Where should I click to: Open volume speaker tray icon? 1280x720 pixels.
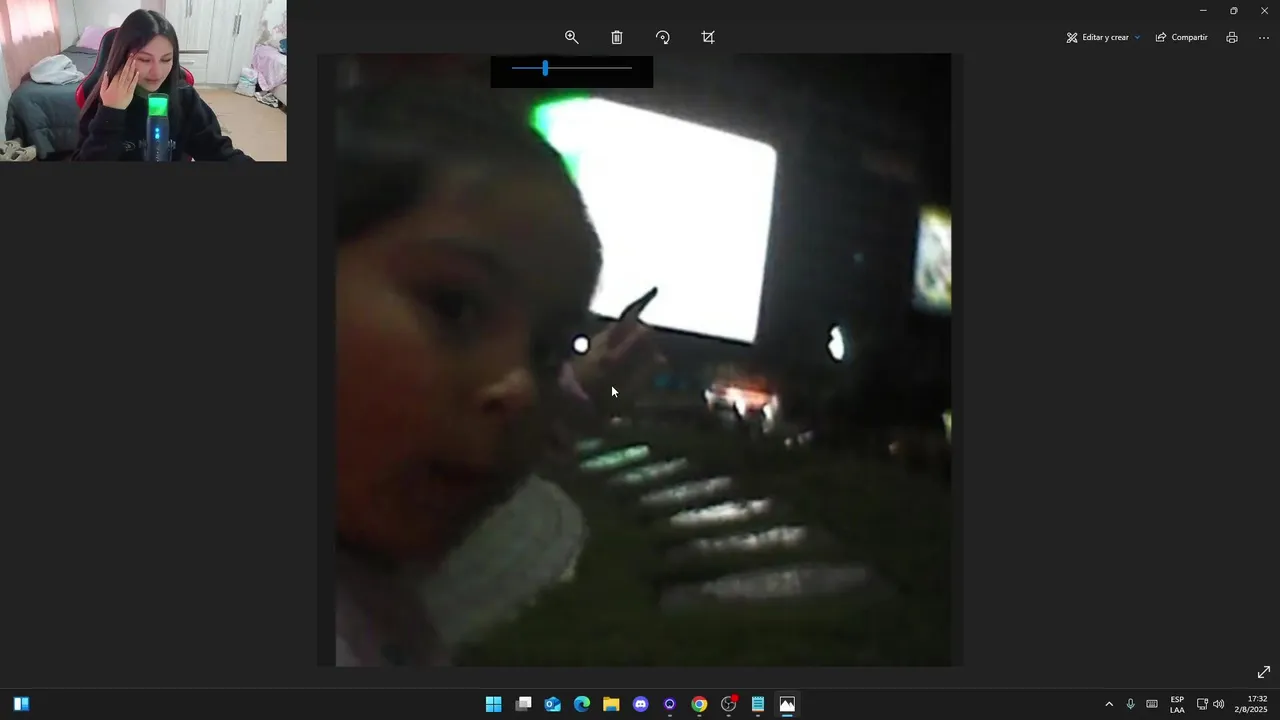click(x=1218, y=704)
